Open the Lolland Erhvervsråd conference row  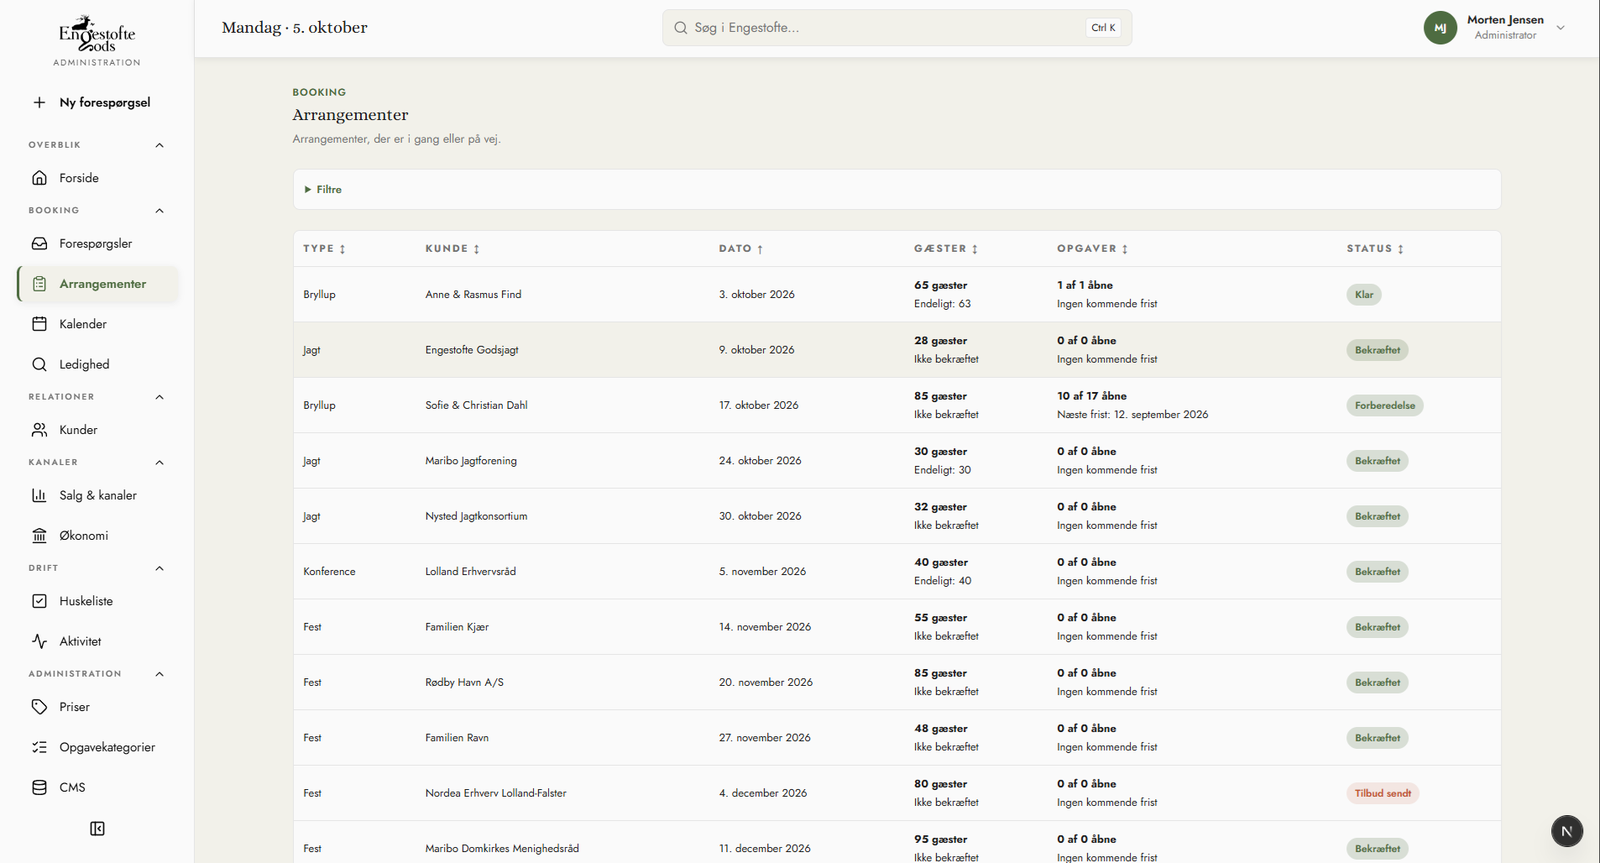(x=897, y=571)
